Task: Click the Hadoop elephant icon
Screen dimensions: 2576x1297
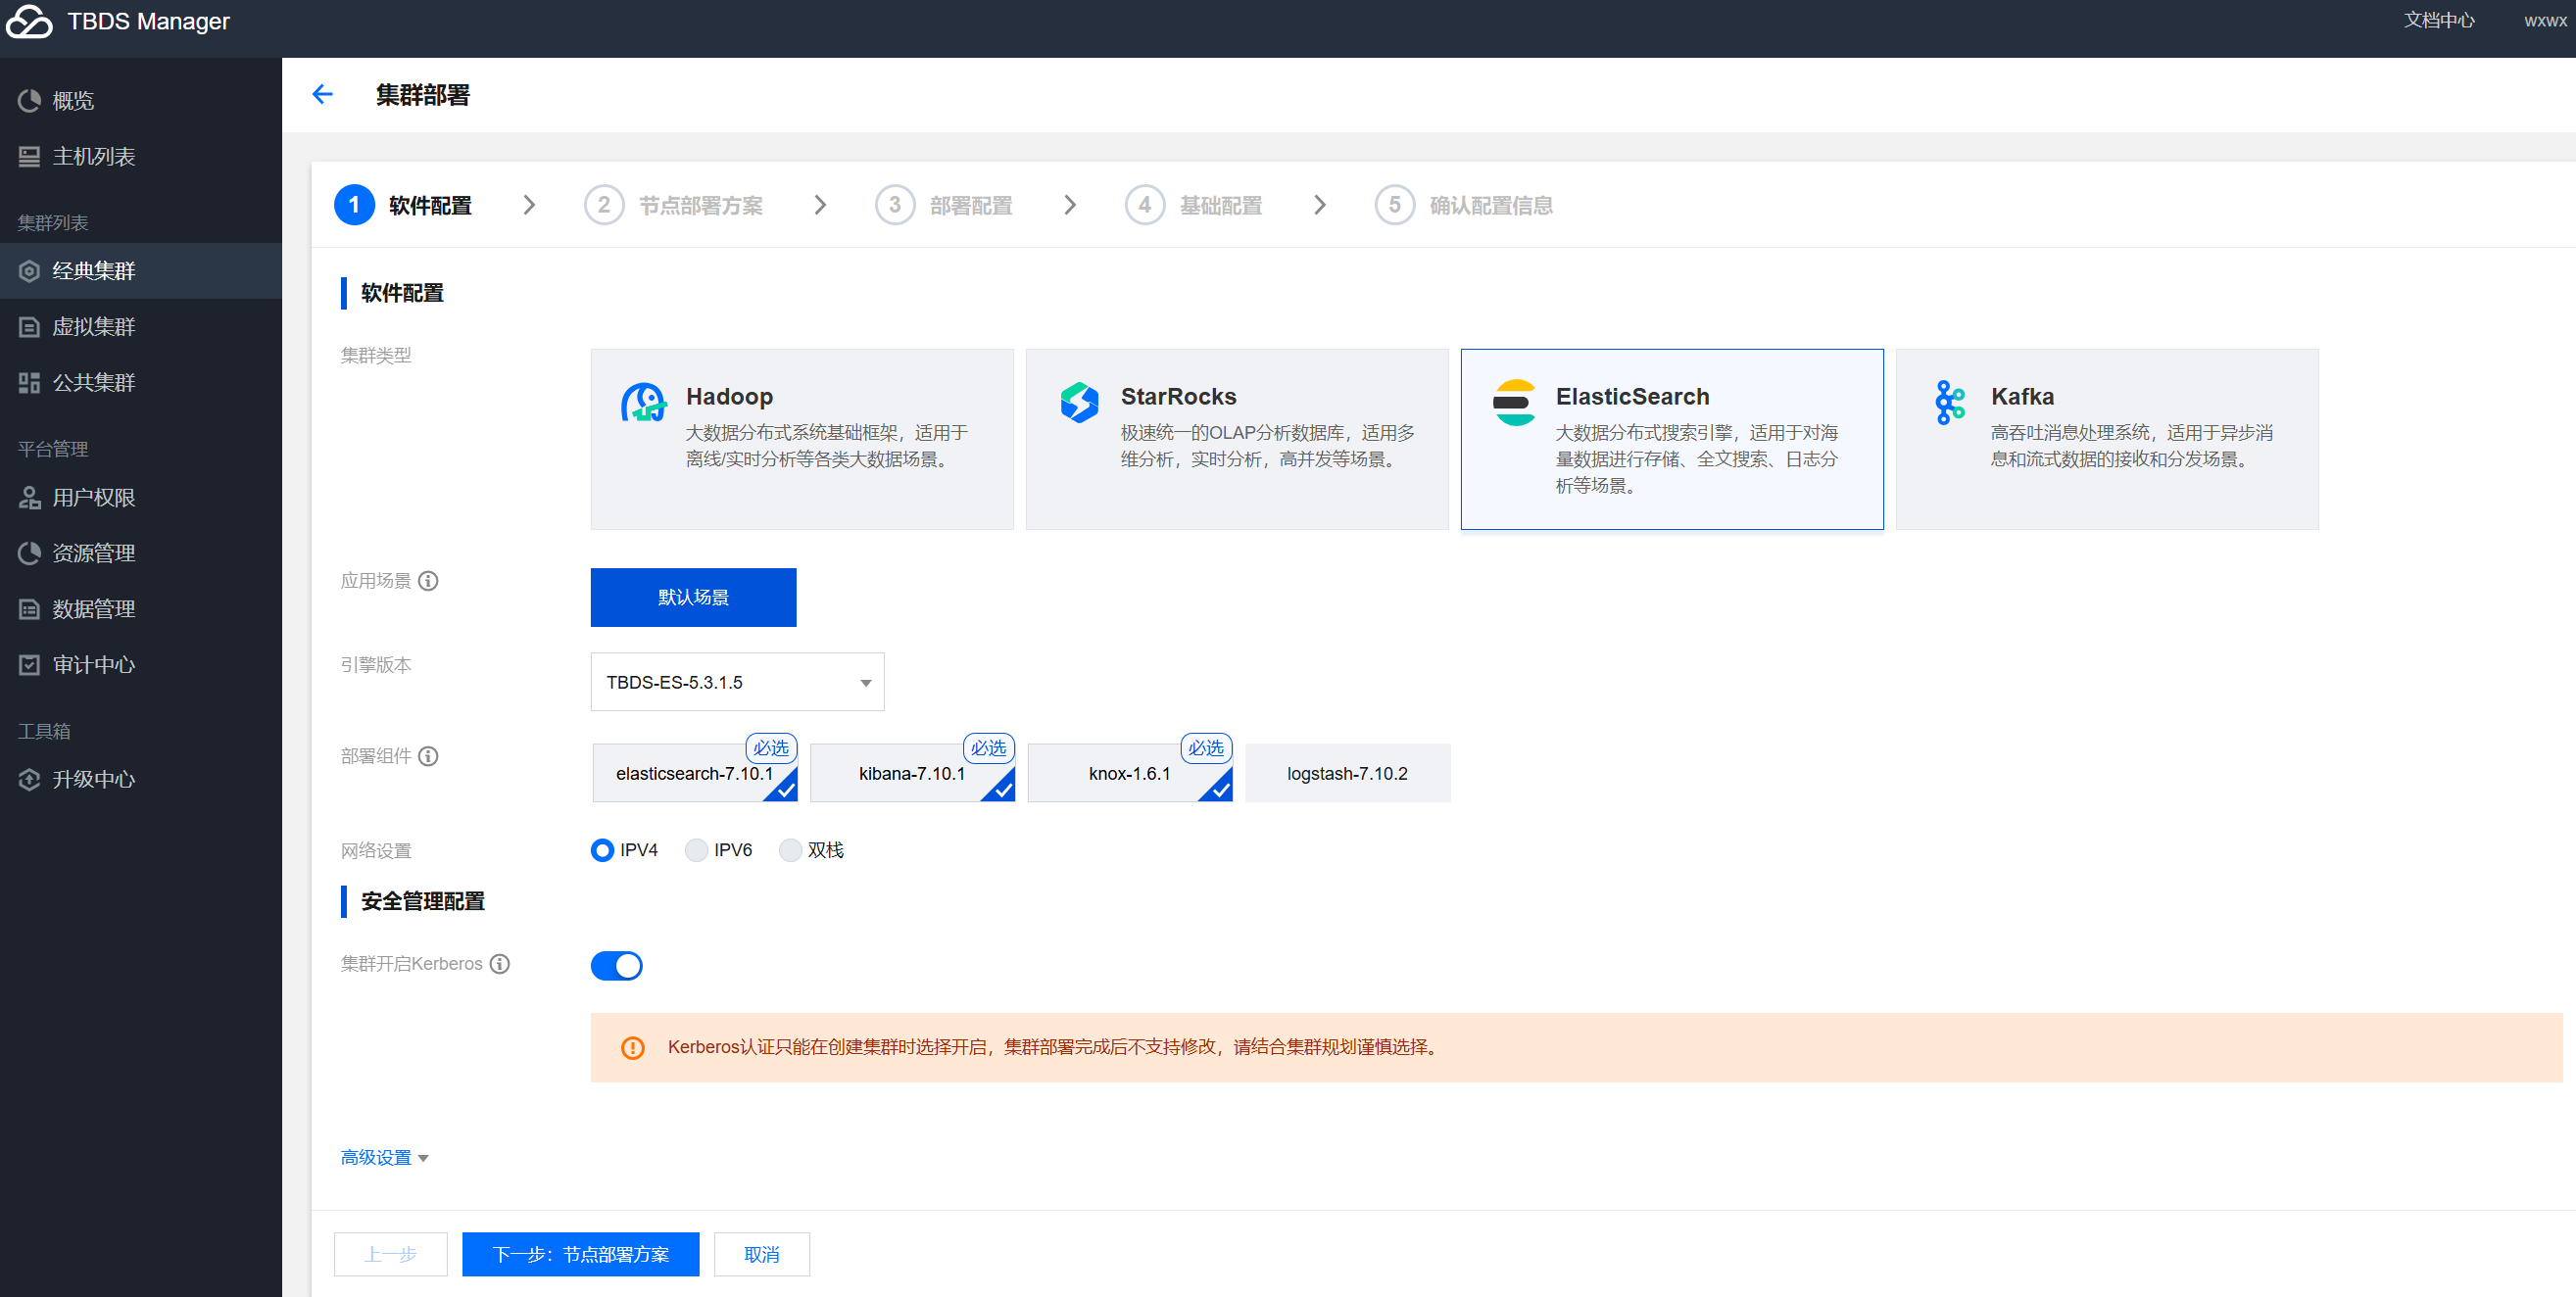Action: [643, 403]
